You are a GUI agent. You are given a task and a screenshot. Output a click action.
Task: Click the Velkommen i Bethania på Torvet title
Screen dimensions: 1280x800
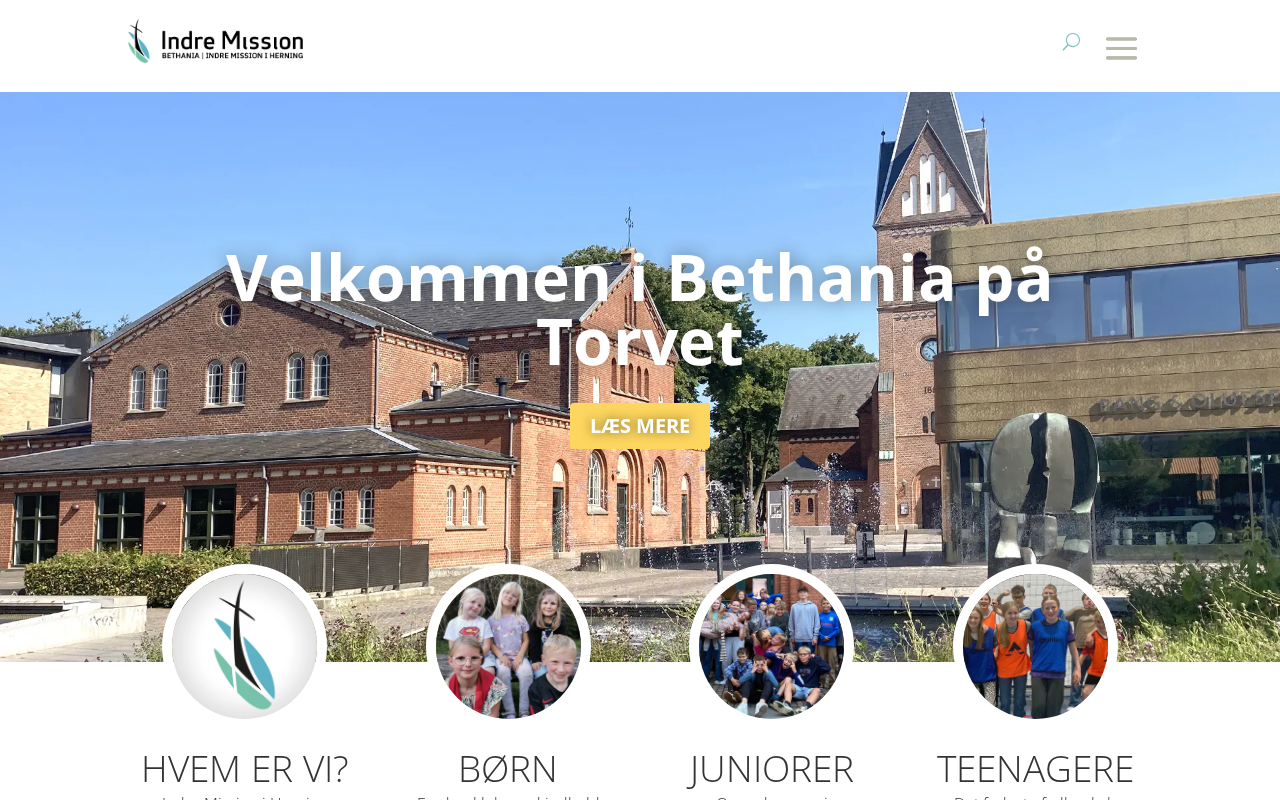640,308
